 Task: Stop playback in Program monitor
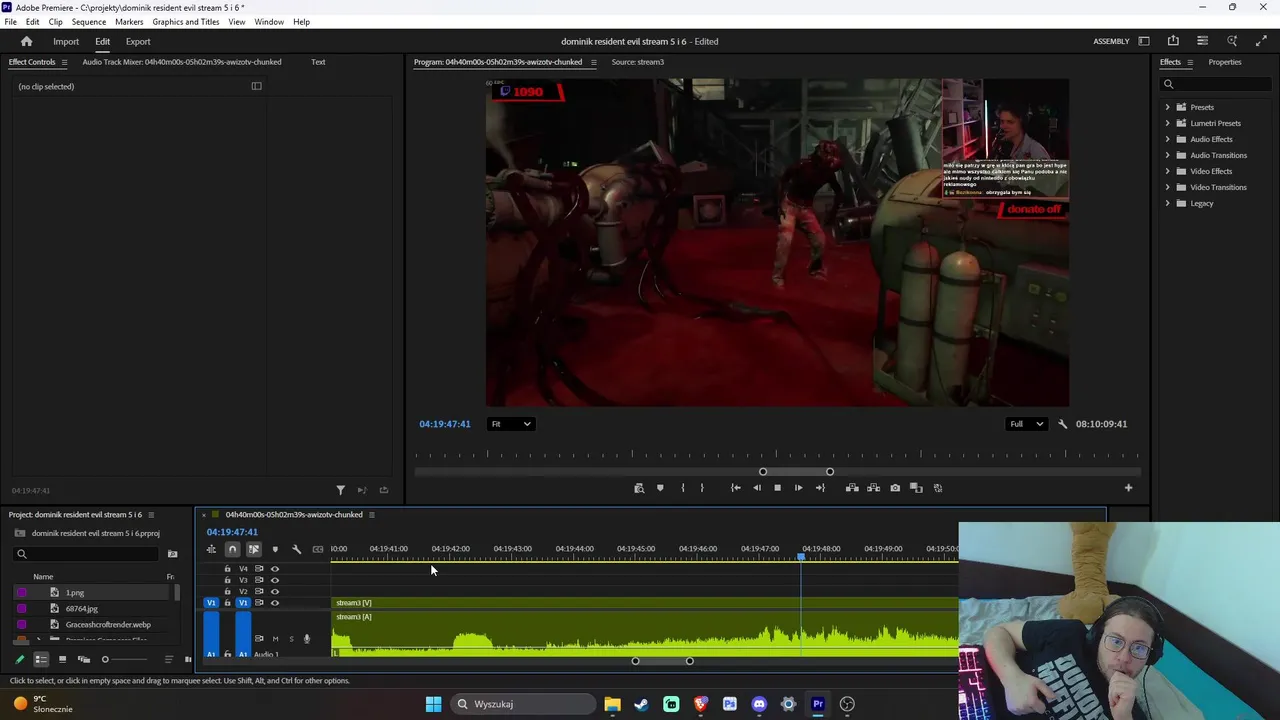coord(777,488)
